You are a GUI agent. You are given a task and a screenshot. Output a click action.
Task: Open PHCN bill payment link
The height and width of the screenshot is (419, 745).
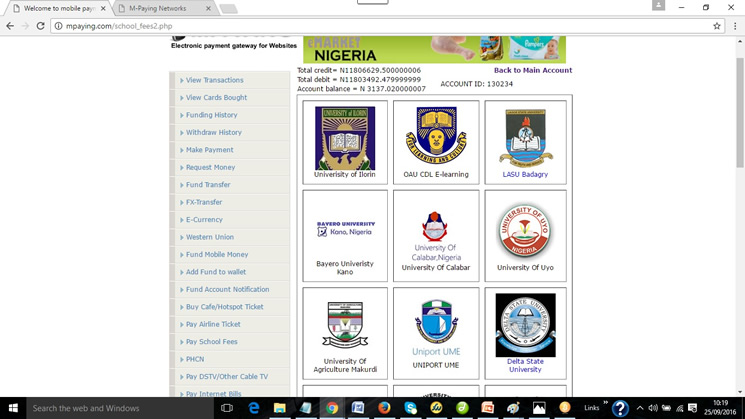point(195,359)
